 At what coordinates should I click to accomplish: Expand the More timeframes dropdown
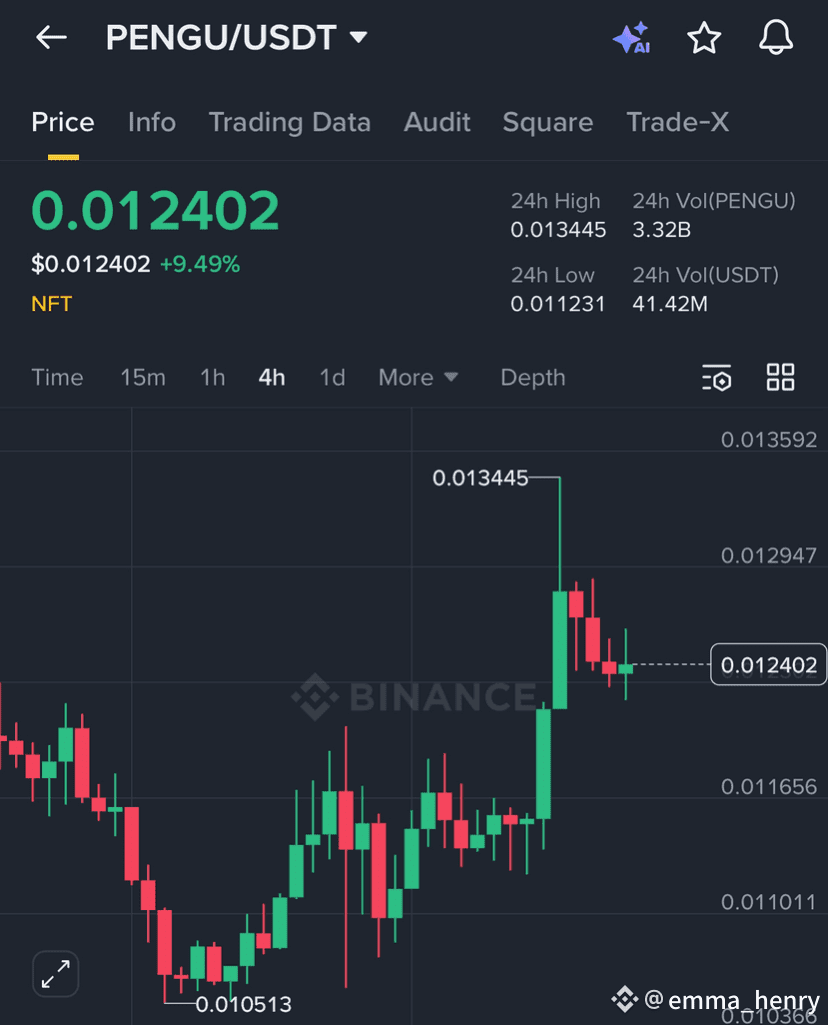(x=418, y=377)
